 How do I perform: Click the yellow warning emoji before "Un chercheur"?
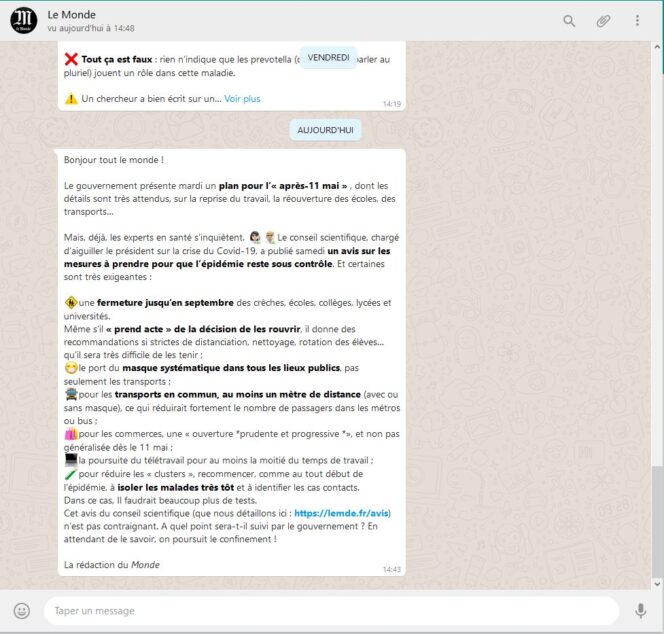(71, 99)
